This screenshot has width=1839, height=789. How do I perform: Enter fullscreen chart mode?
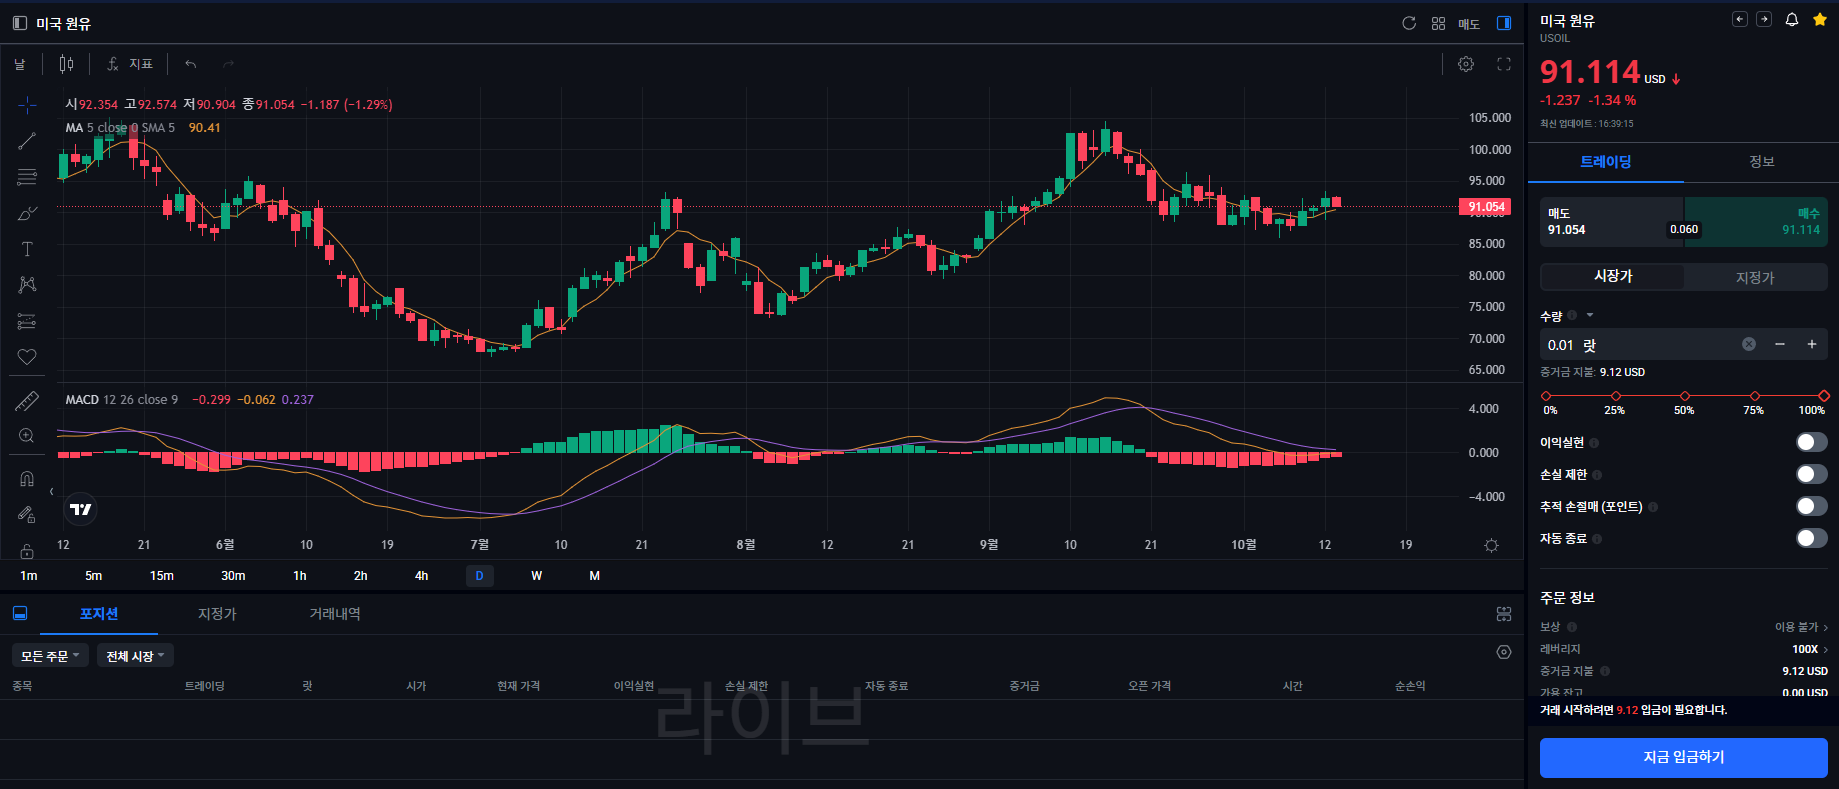point(1503,64)
